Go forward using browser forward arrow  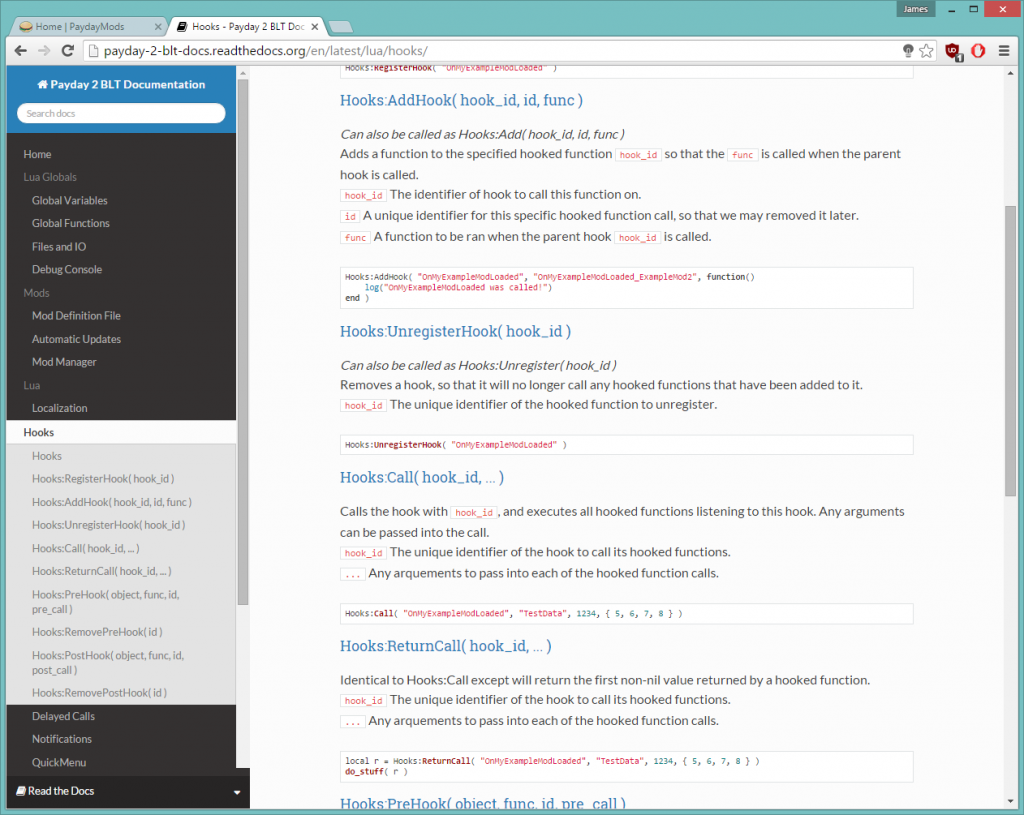click(x=44, y=51)
